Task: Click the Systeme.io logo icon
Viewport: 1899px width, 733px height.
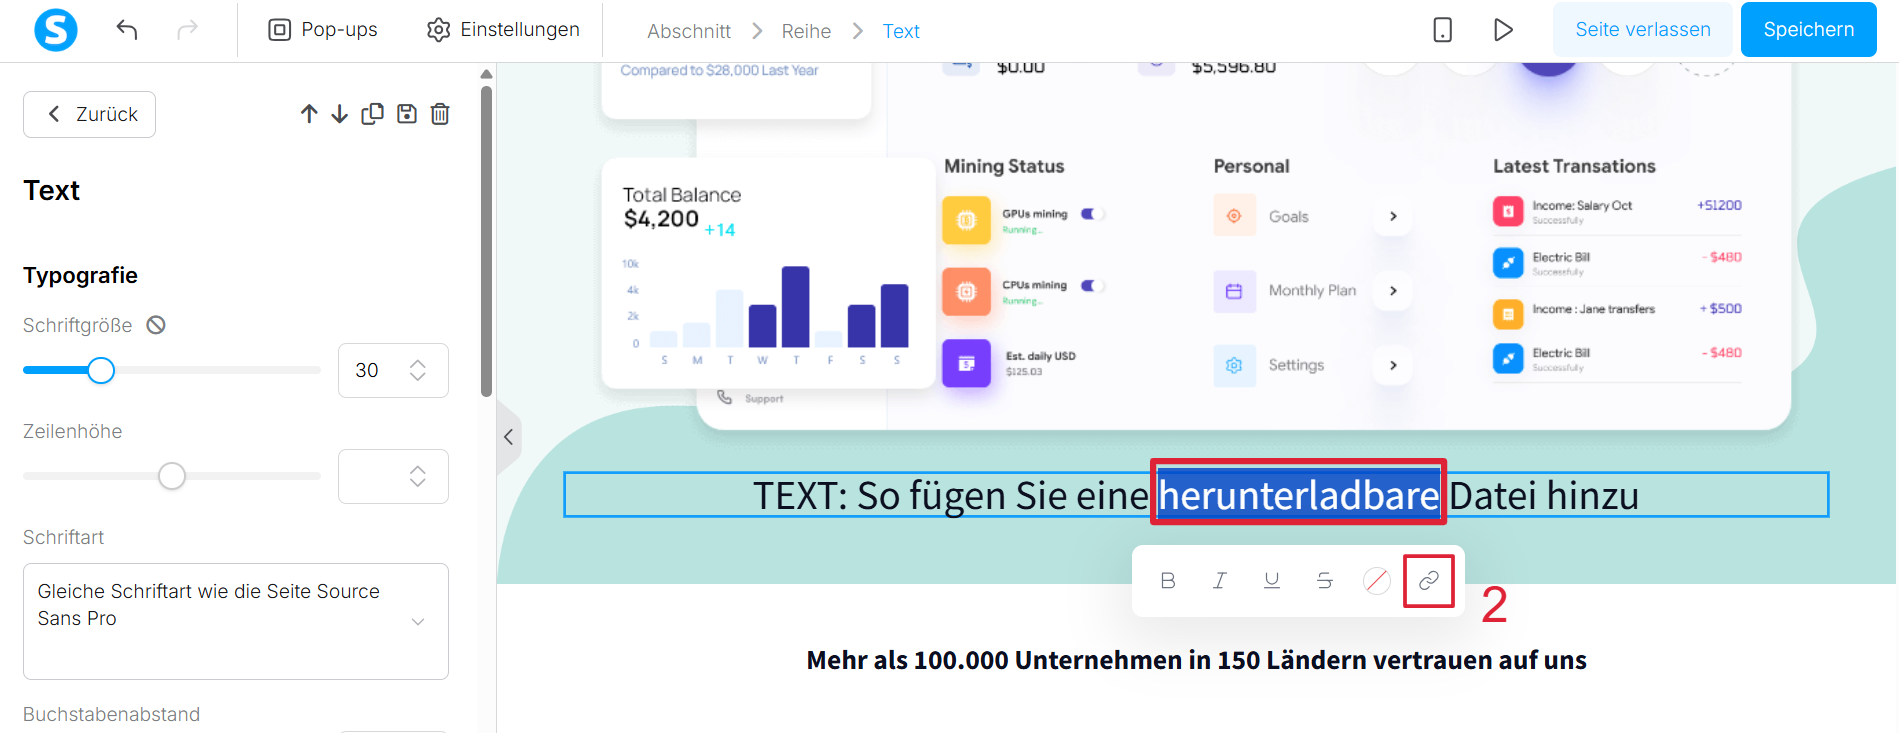Action: pyautogui.click(x=56, y=30)
